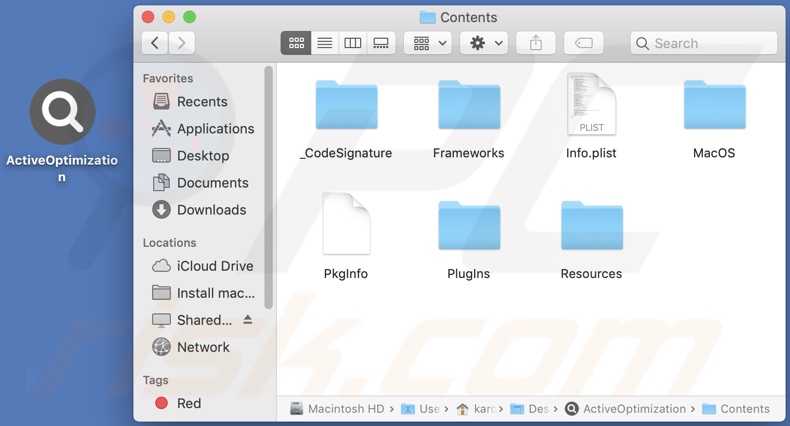Click the Share toolbar button
This screenshot has width=790, height=426.
point(536,43)
